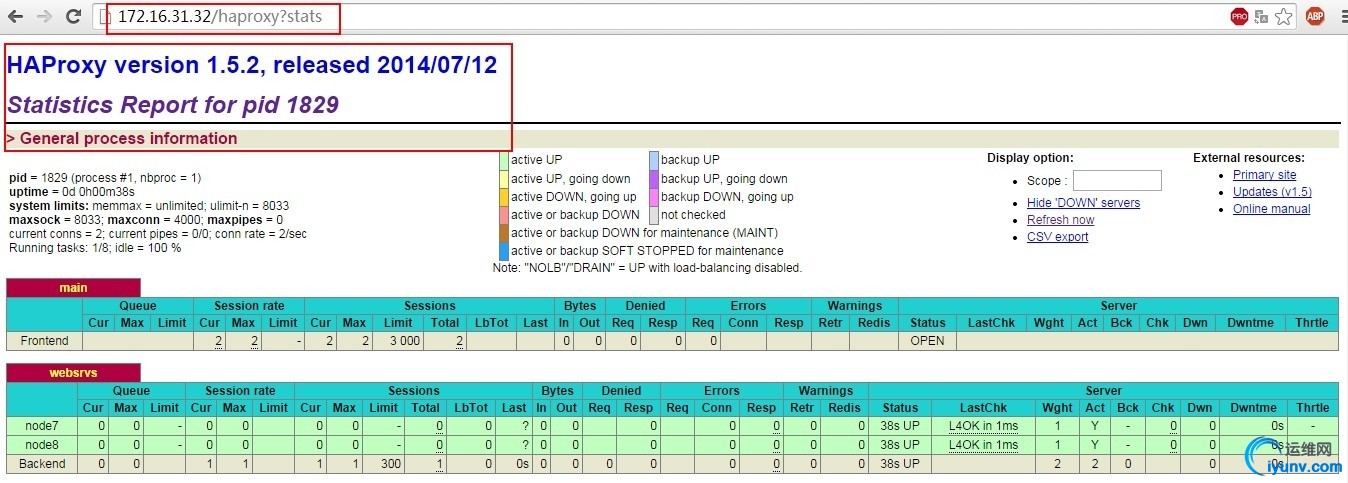1348x483 pixels.
Task: Click the red PRO extension icon
Action: [x=1239, y=16]
